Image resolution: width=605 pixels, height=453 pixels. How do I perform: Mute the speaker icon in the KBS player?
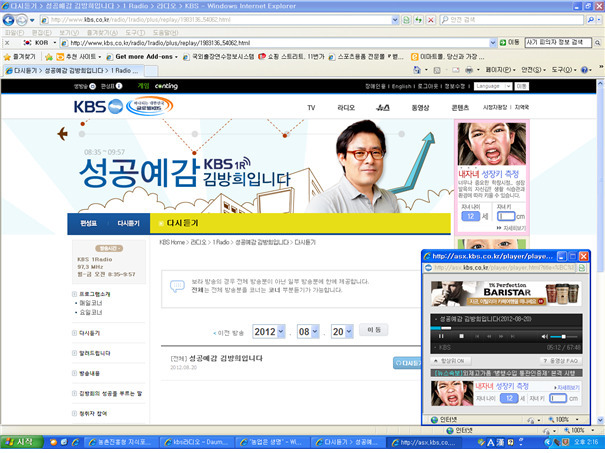(x=544, y=336)
